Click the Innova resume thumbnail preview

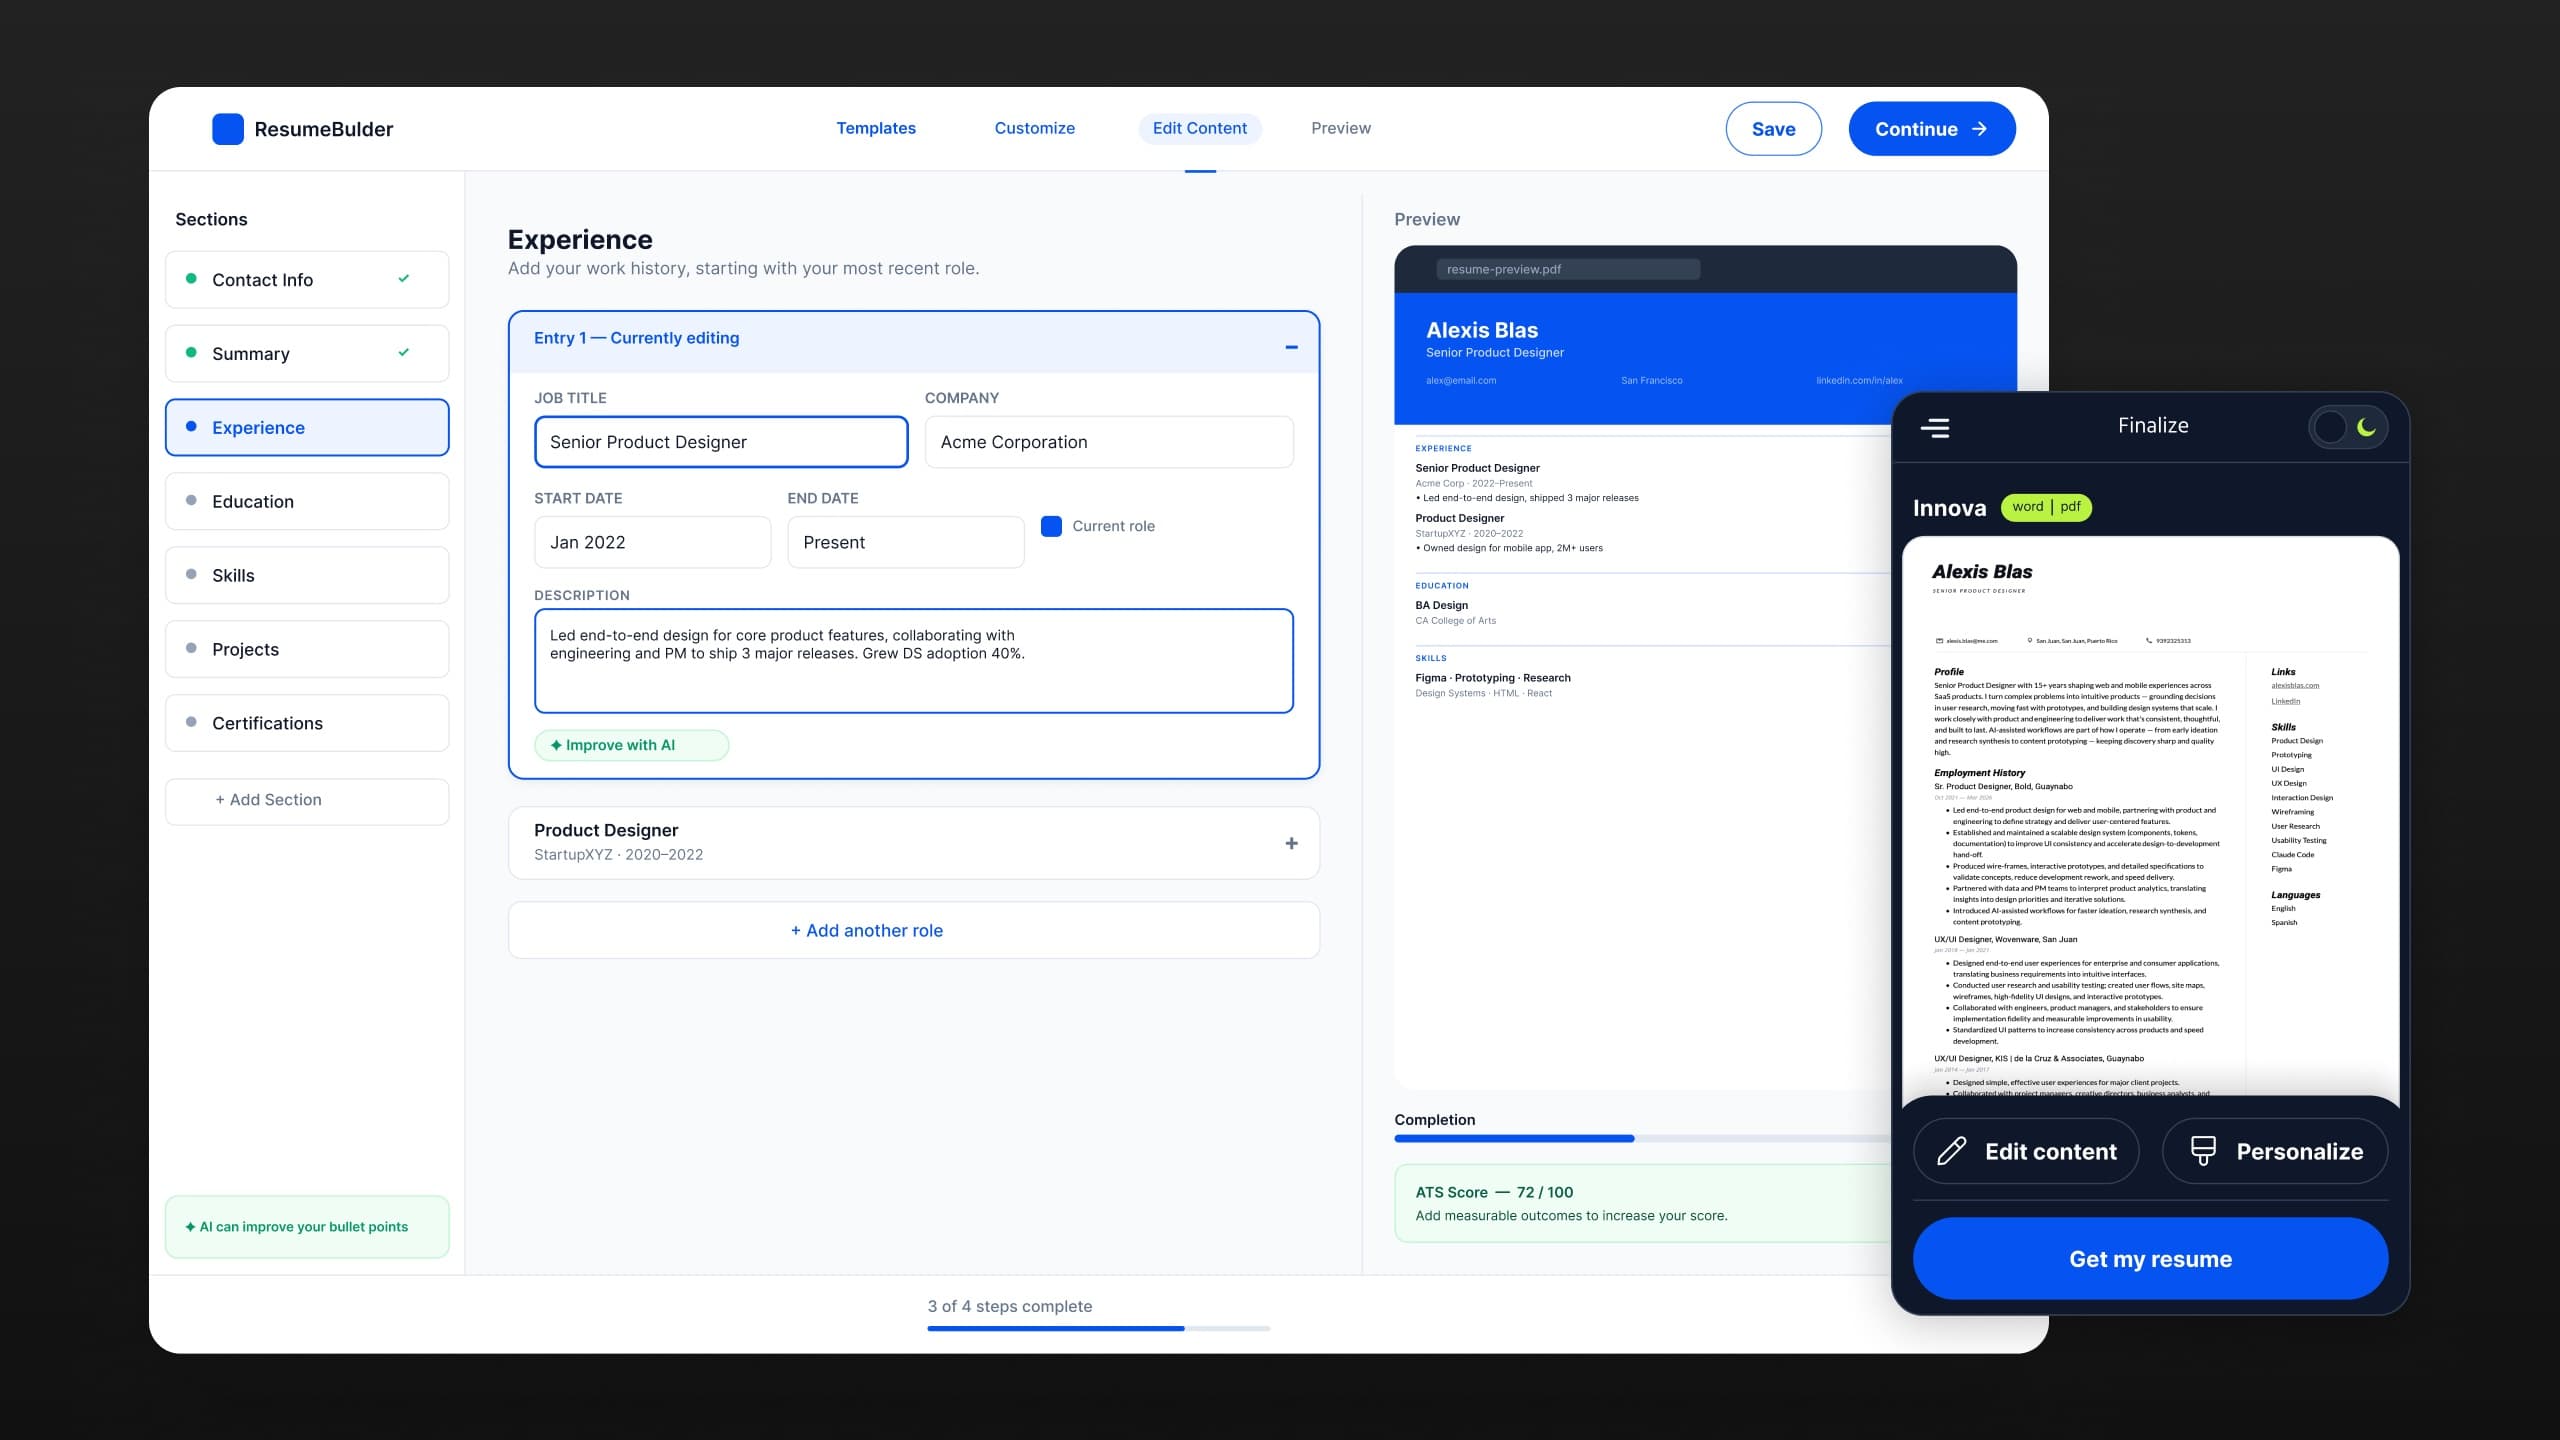tap(2150, 820)
